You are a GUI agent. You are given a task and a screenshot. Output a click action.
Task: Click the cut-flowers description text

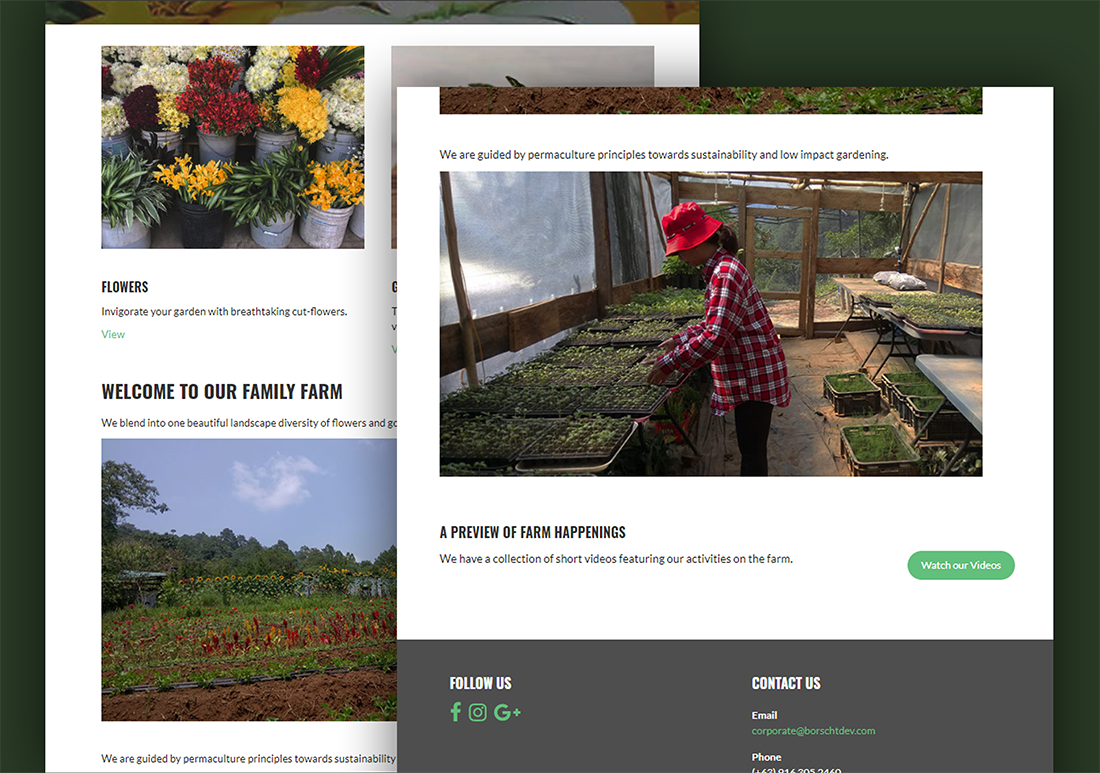[x=224, y=311]
